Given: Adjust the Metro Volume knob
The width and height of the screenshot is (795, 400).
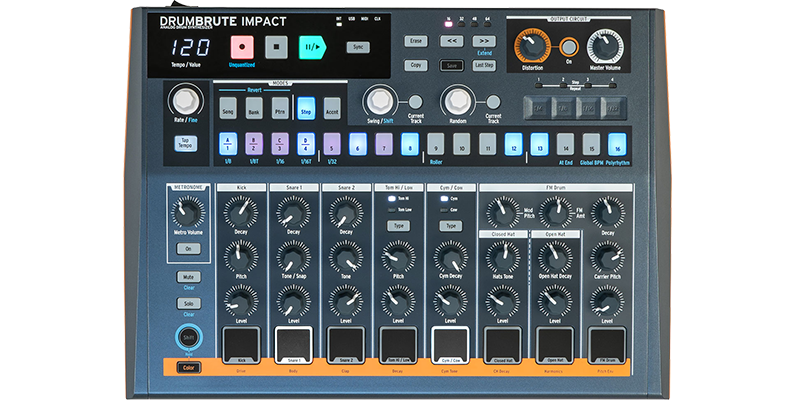Looking at the screenshot, I should click(x=188, y=212).
